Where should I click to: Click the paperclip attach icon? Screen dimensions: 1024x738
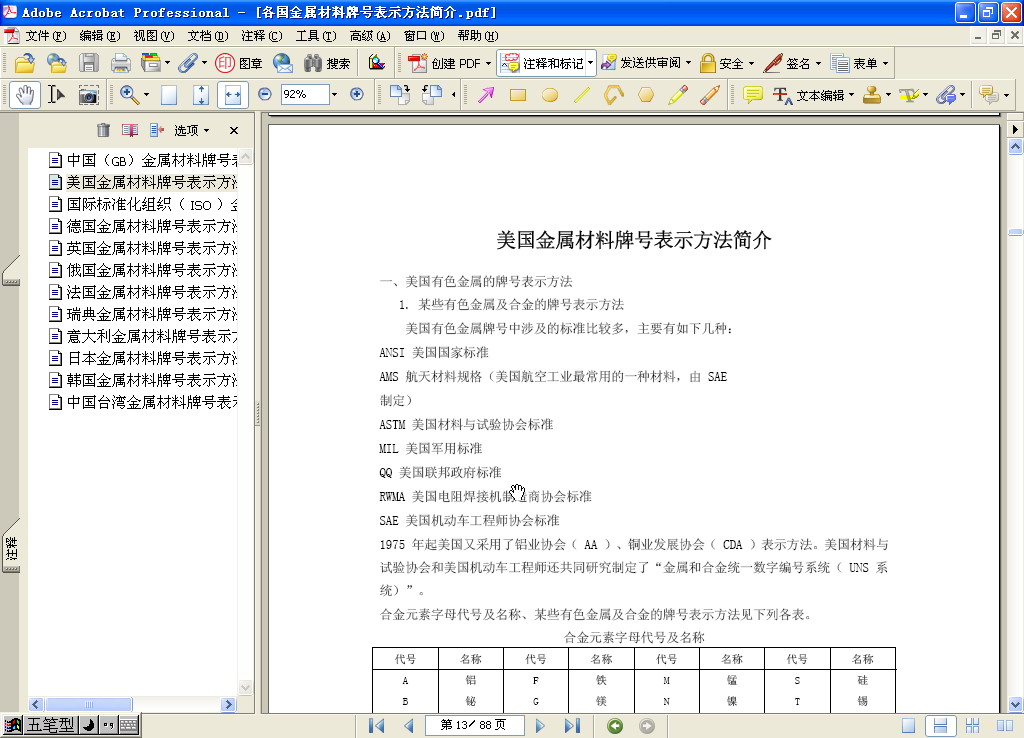187,63
